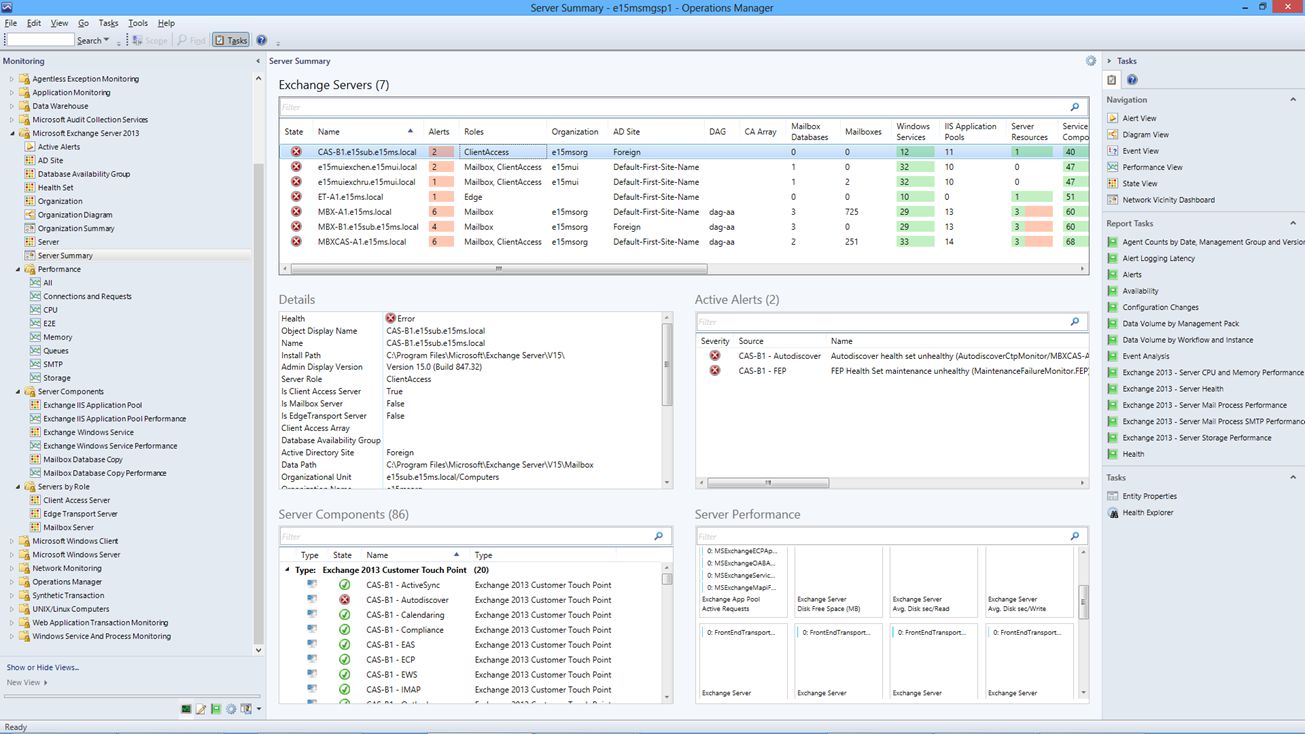Open the Go menu
Viewport: 1305px width, 734px height.
pos(83,23)
